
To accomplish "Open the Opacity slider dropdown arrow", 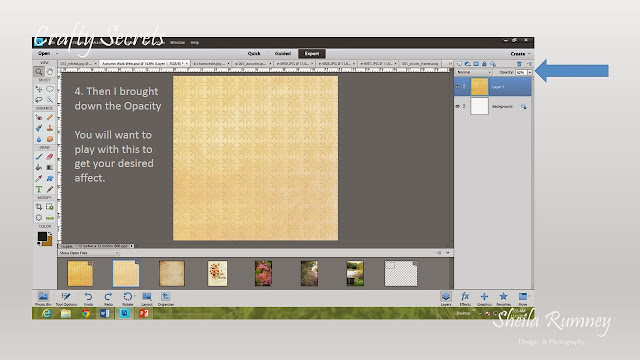I will pyautogui.click(x=530, y=72).
